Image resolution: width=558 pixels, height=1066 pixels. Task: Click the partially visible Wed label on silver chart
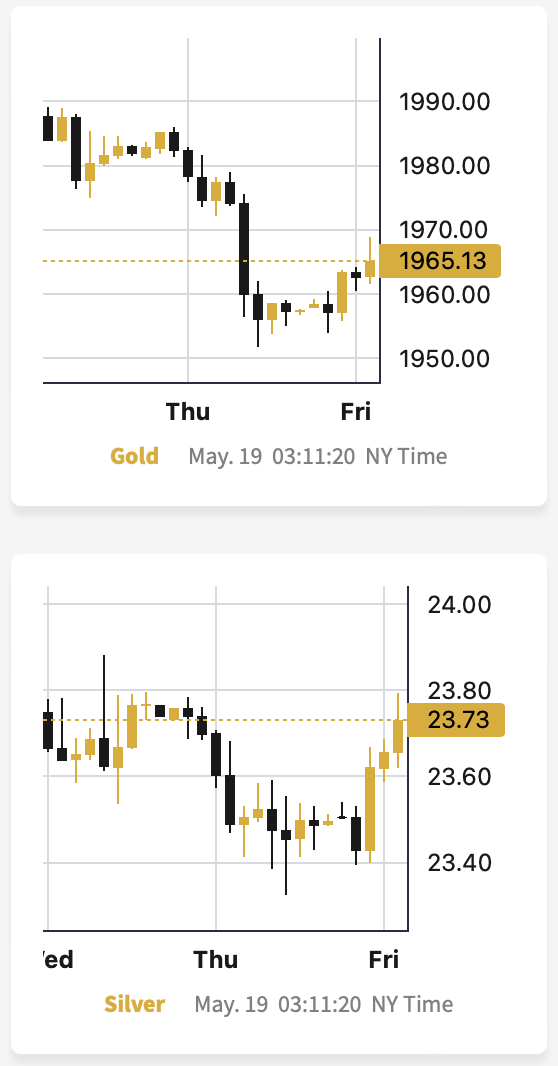tap(58, 959)
